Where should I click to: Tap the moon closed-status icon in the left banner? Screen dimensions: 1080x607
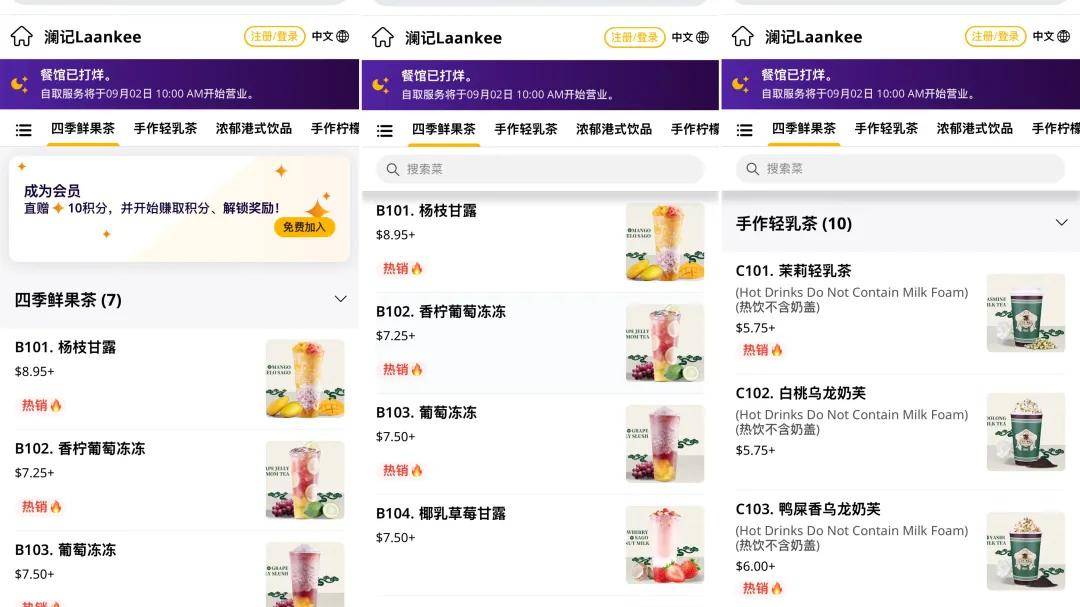point(19,84)
